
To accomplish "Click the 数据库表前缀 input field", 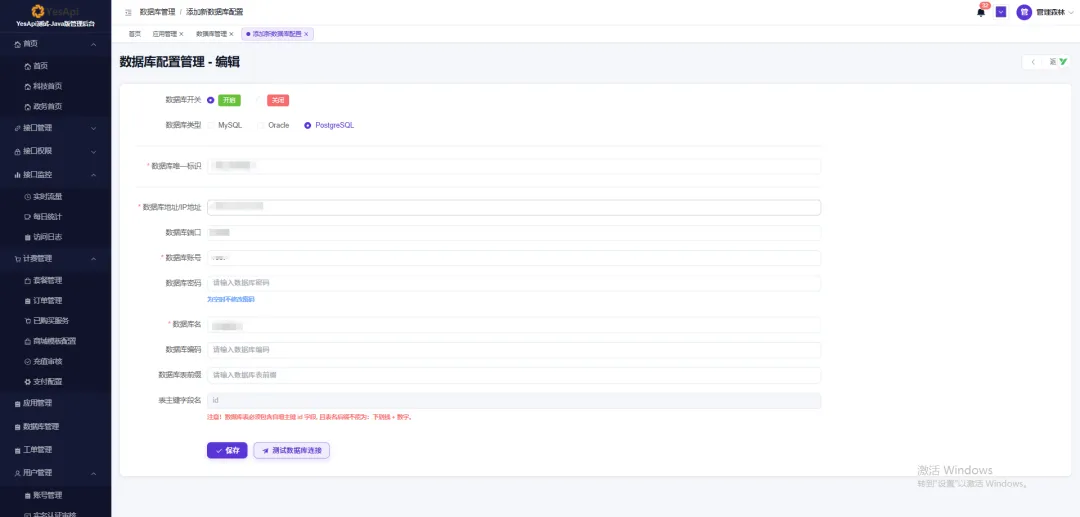I will (x=514, y=375).
